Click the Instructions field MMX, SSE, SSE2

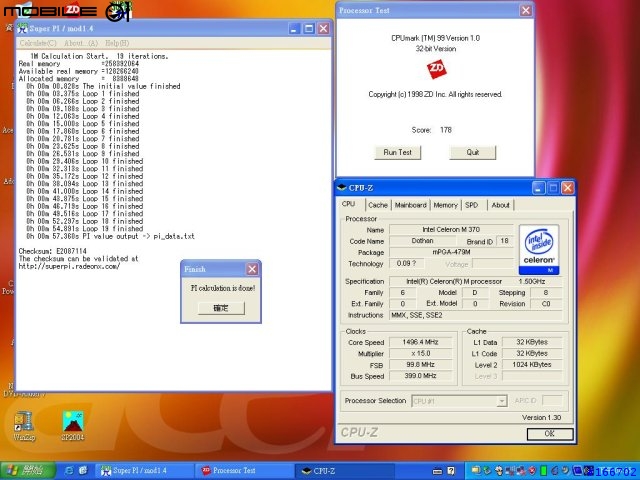[476, 315]
